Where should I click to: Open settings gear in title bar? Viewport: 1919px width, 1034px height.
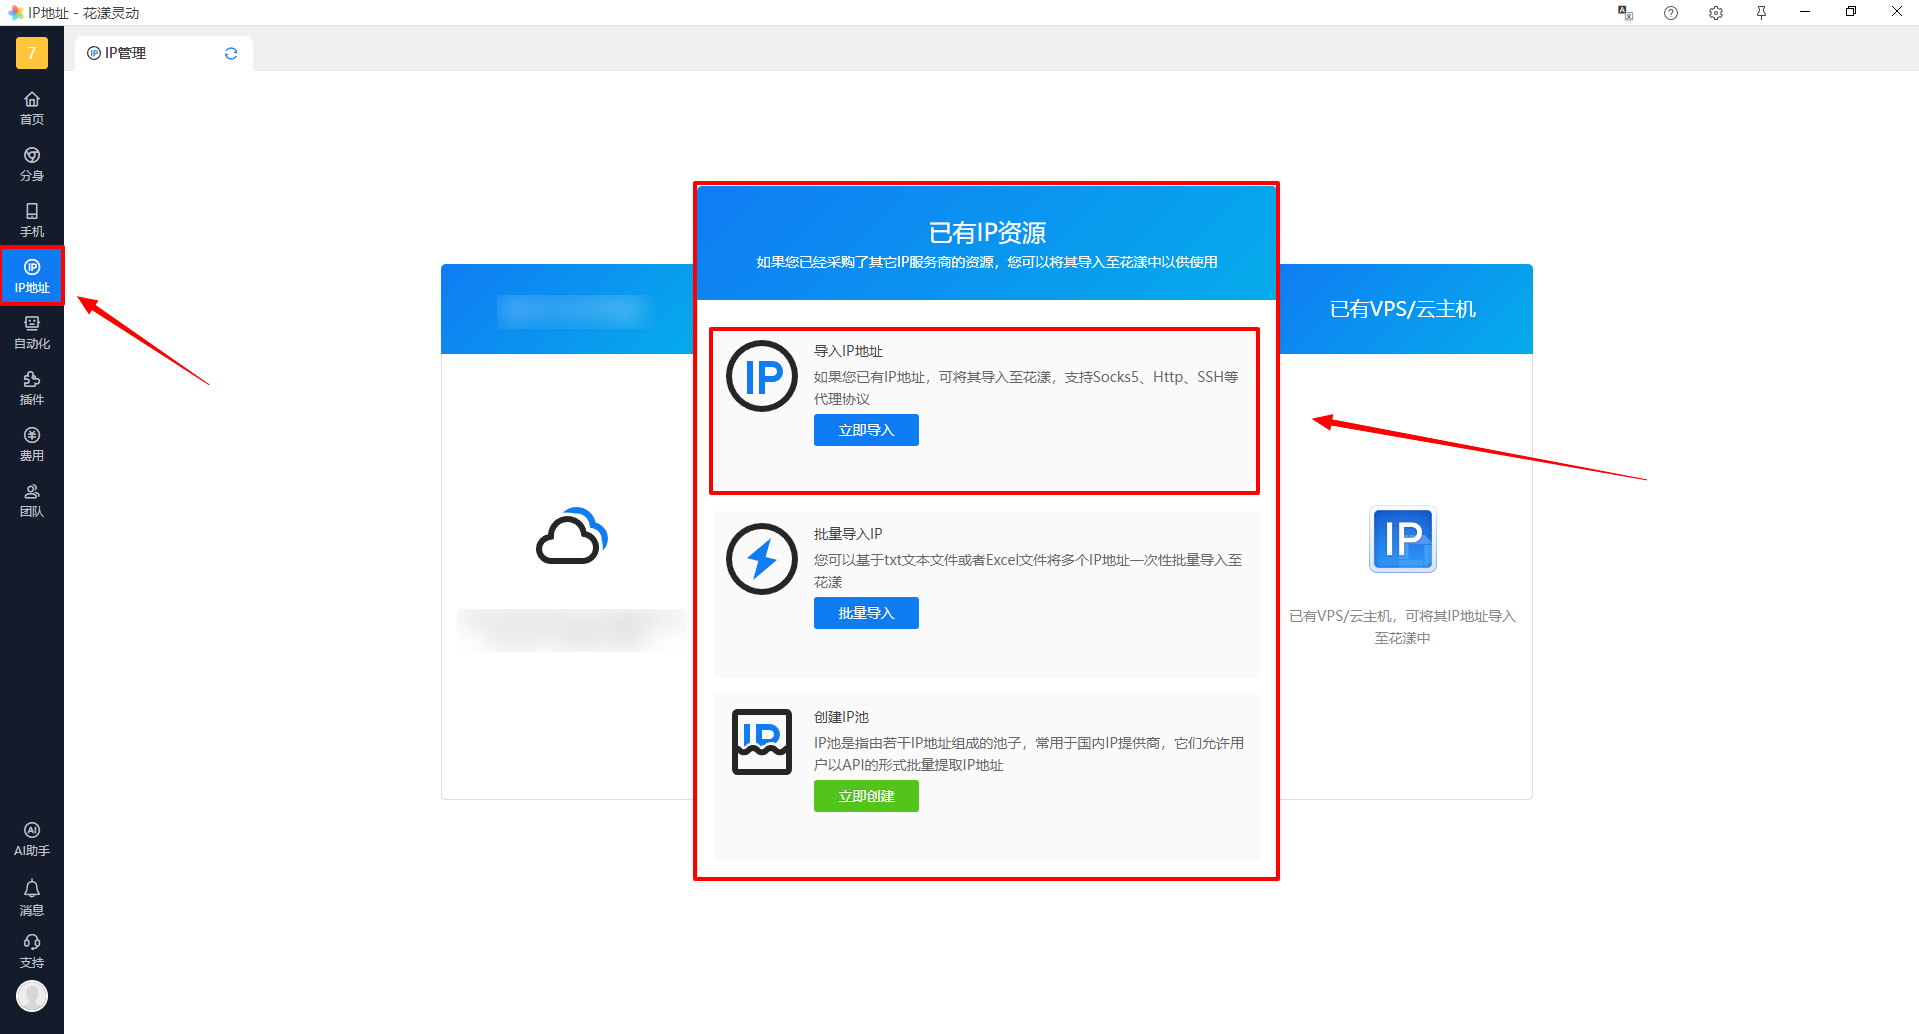coord(1716,13)
